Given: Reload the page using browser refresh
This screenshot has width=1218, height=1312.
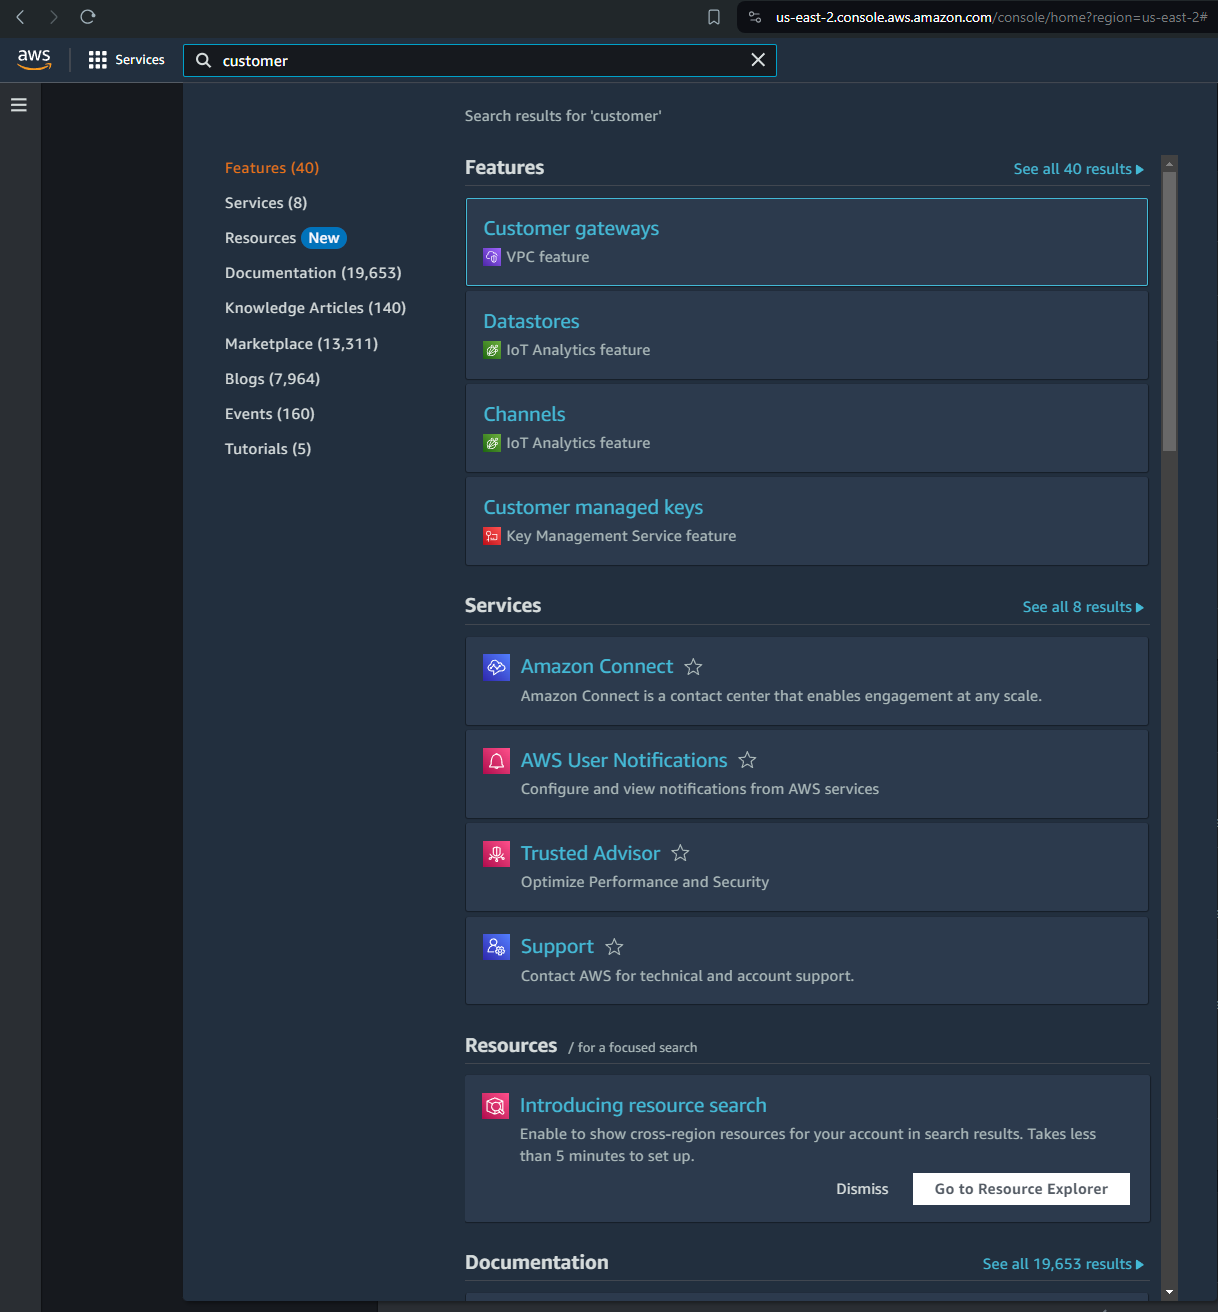Looking at the screenshot, I should (88, 17).
